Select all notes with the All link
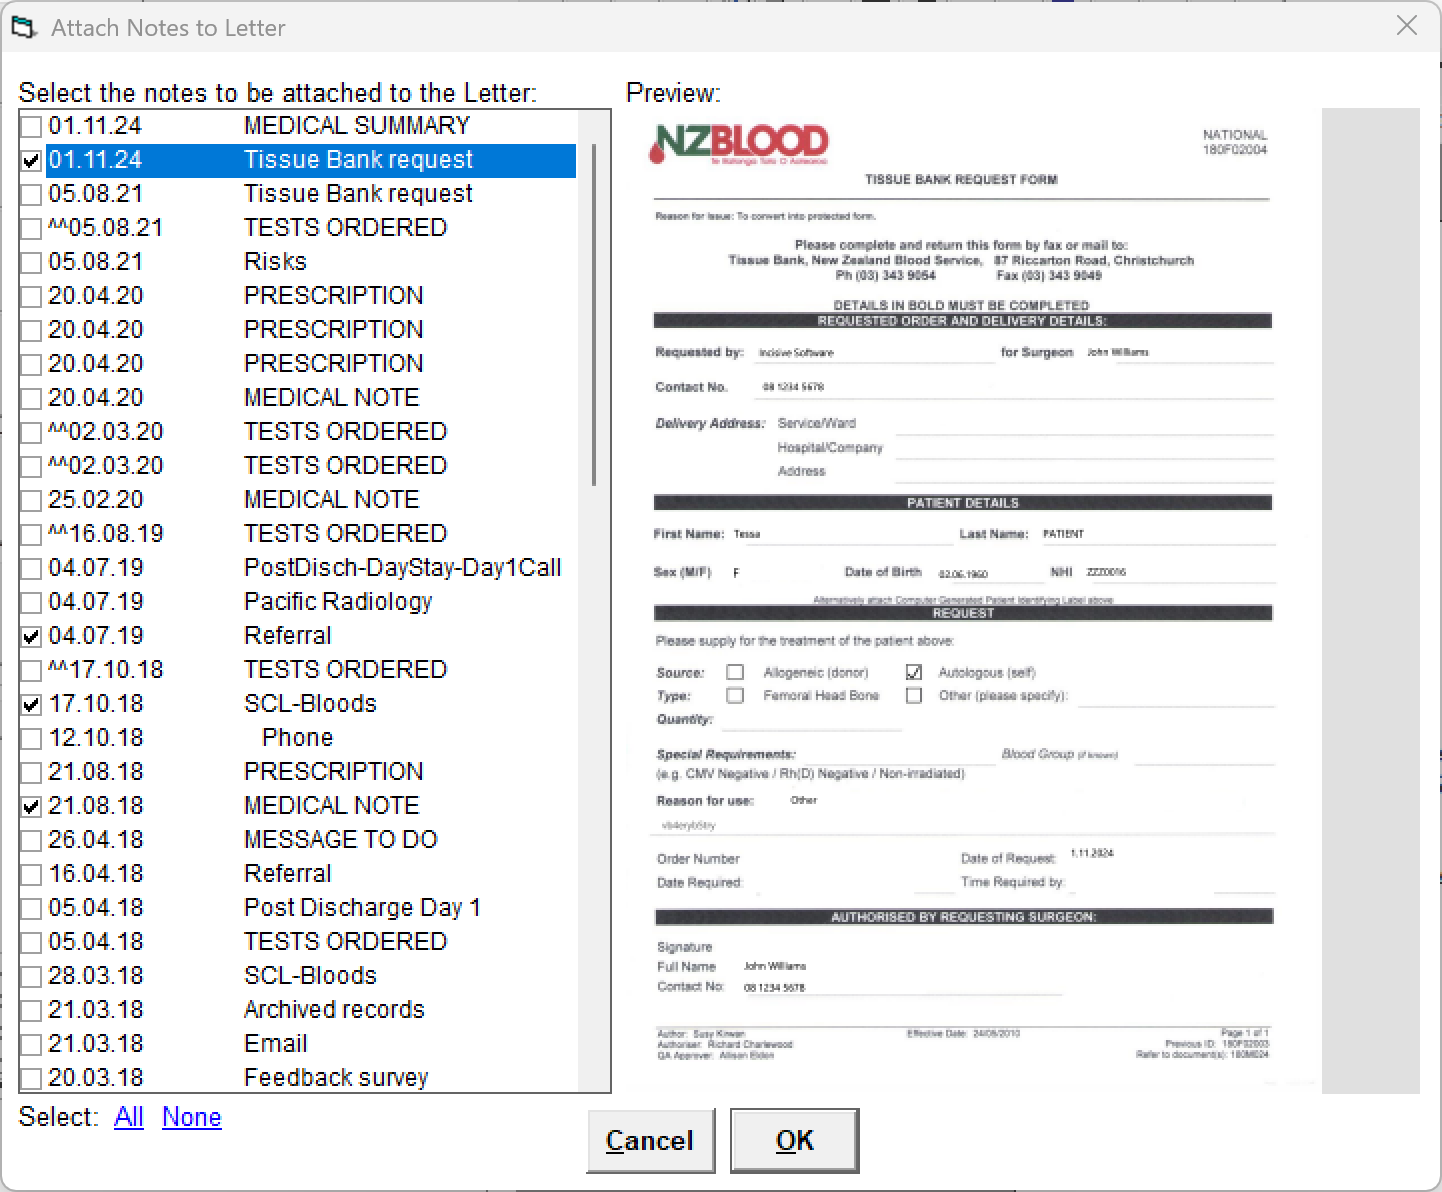Viewport: 1442px width, 1192px height. (x=129, y=1117)
